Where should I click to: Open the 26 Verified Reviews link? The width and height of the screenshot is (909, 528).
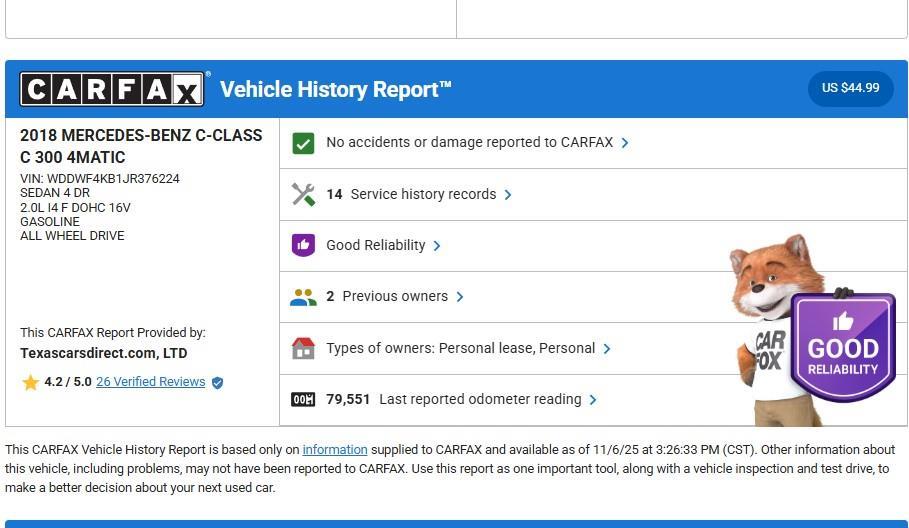coord(150,382)
